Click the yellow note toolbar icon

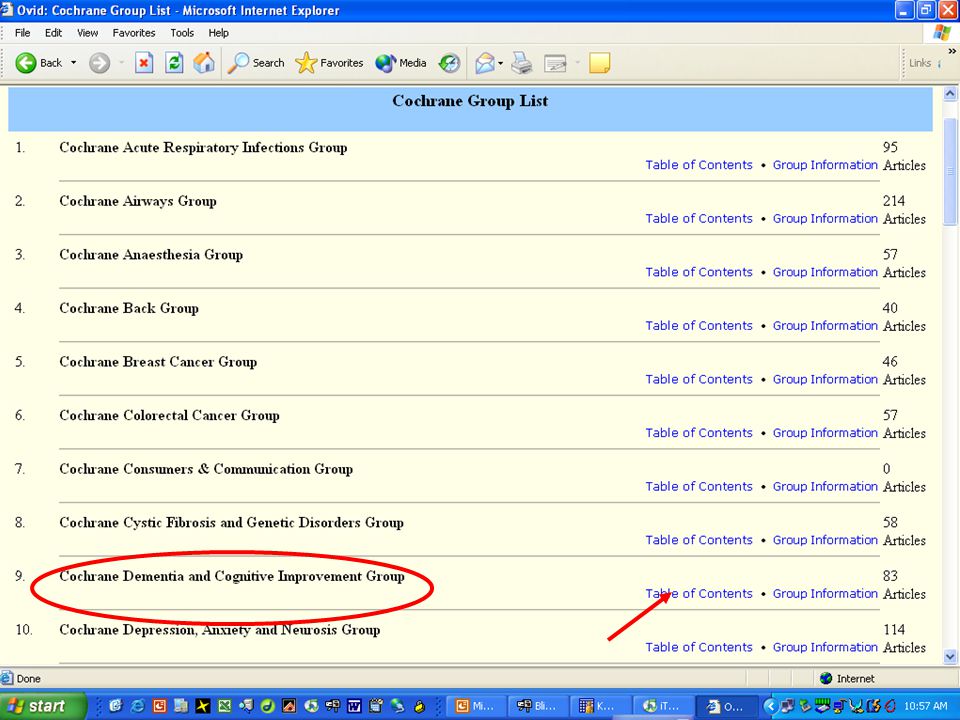pos(599,62)
